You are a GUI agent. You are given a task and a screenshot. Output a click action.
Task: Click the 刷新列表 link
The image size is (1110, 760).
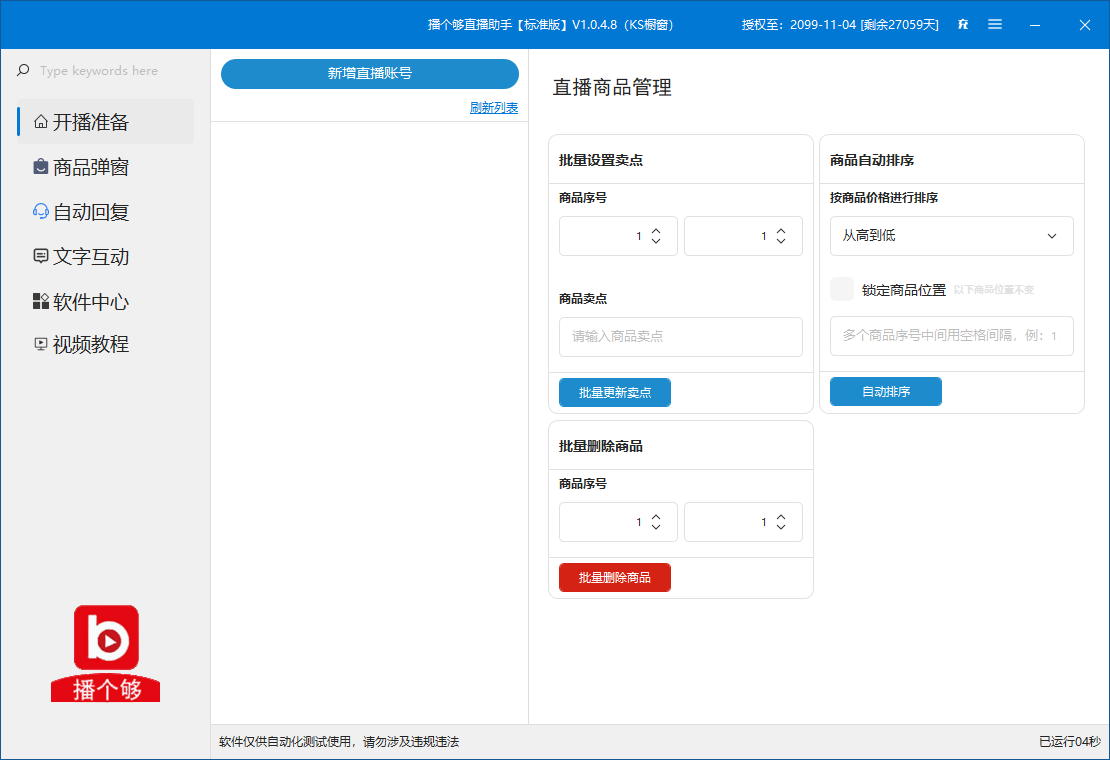[x=494, y=108]
